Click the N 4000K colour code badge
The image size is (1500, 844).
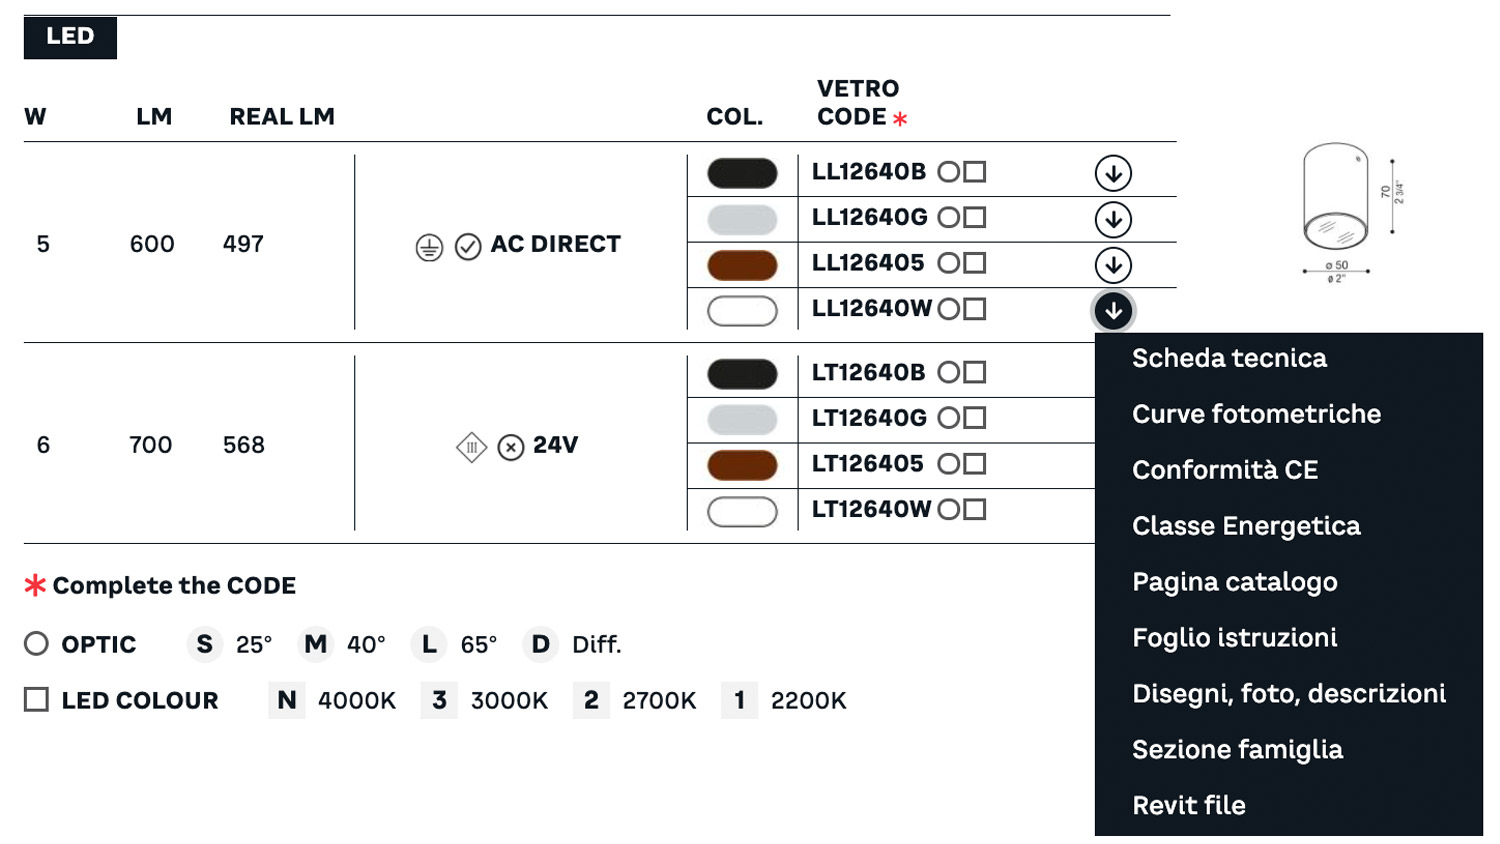[286, 701]
